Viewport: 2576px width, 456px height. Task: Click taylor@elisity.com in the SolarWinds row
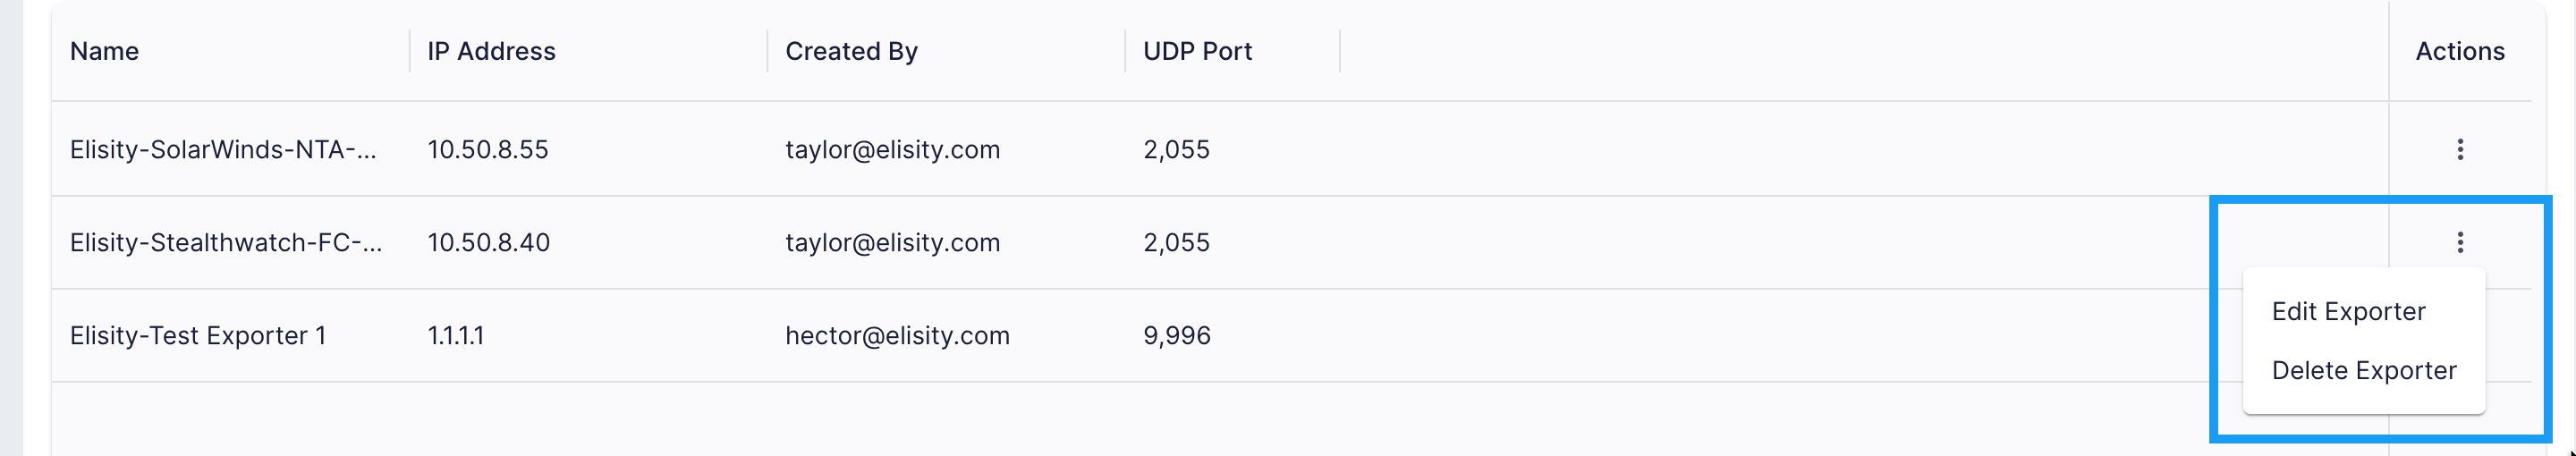tap(892, 149)
